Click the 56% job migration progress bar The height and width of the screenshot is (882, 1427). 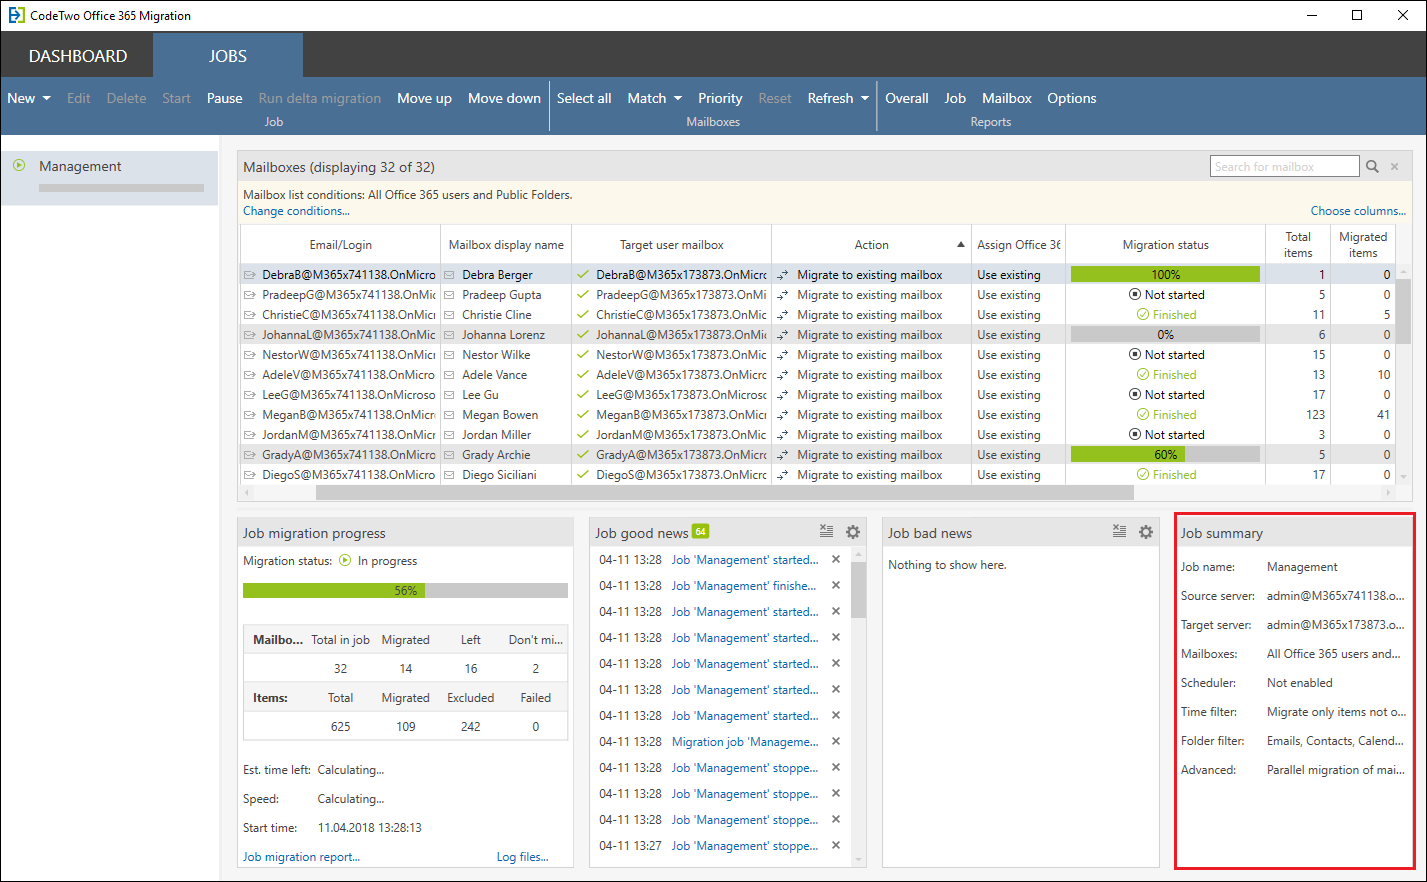405,591
